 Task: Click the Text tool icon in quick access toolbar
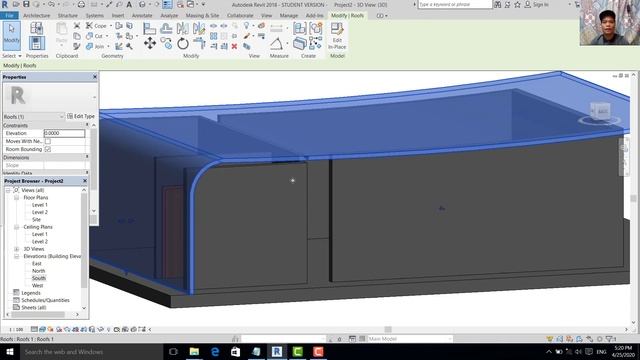(x=129, y=4)
